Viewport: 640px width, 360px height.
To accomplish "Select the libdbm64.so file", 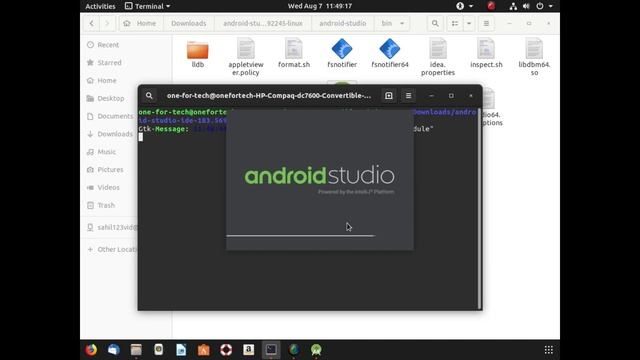I will pos(534,57).
